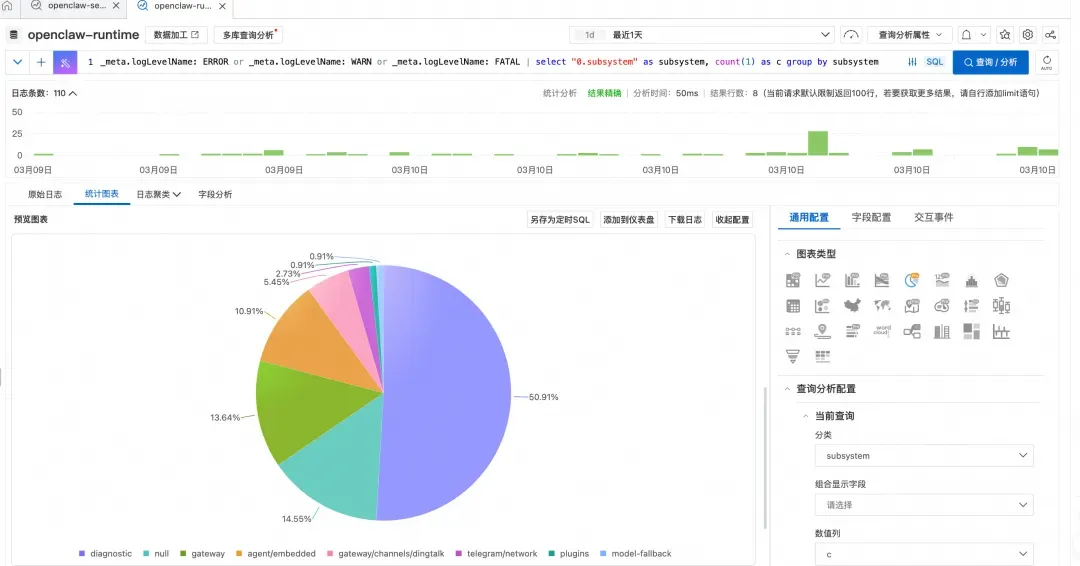Save query with star favorite icon
This screenshot has width=1080, height=566.
coord(1005,34)
